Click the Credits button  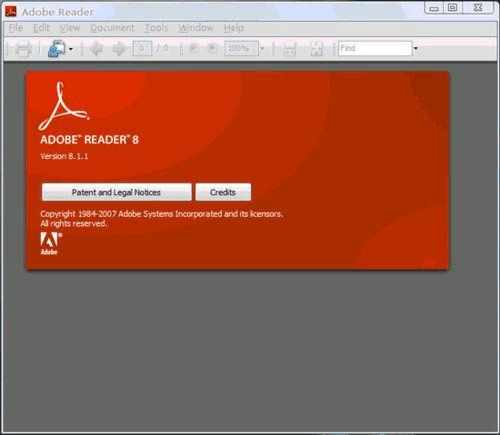[223, 192]
